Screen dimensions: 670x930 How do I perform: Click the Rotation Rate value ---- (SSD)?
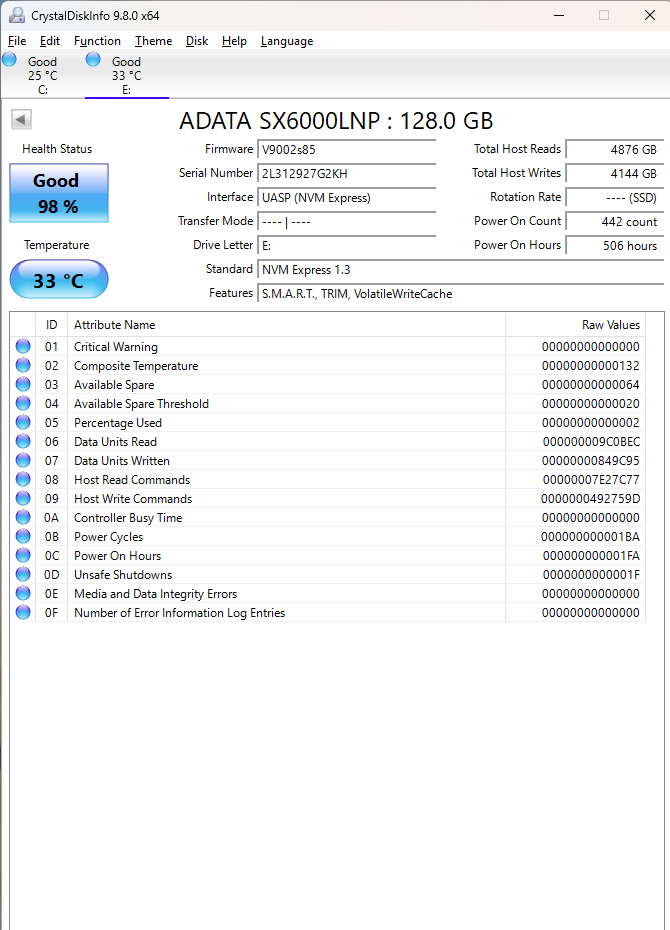tap(614, 198)
